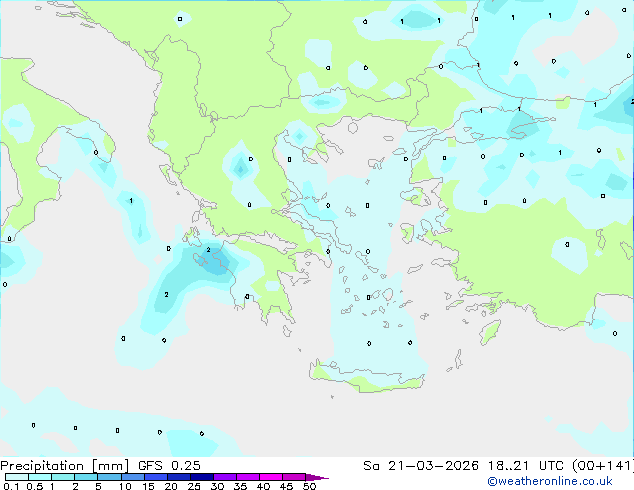This screenshot has width=634, height=490.
Task: Pick the 45–50 mm legend color swatch
Action: tap(294, 477)
